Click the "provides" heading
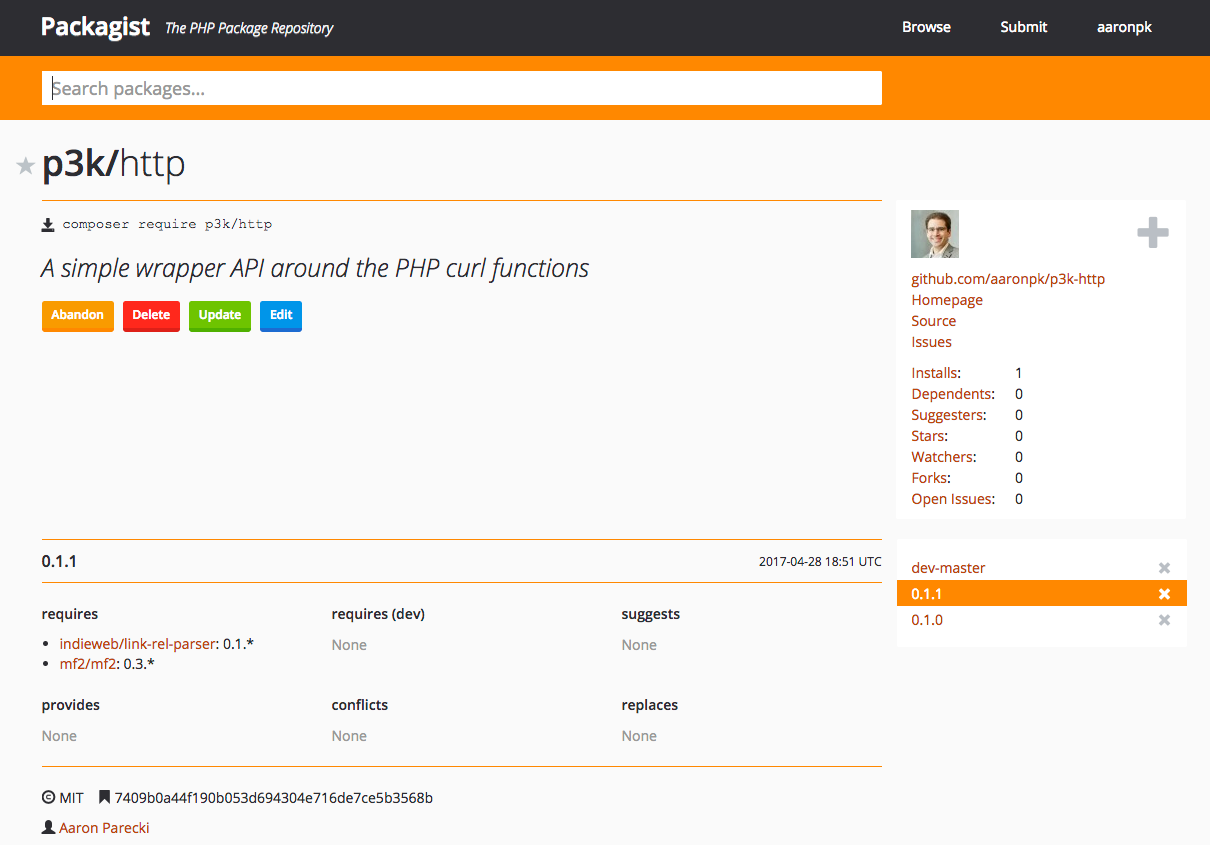Image resolution: width=1210 pixels, height=845 pixels. (71, 705)
